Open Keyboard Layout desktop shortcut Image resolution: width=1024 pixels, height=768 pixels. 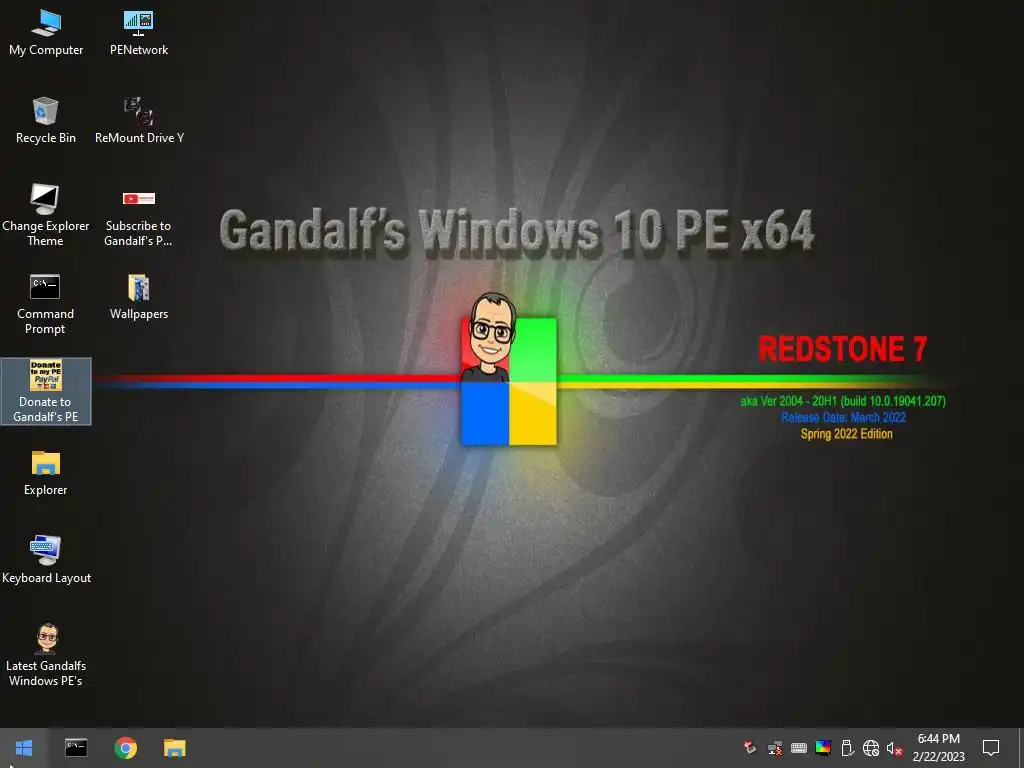(46, 560)
